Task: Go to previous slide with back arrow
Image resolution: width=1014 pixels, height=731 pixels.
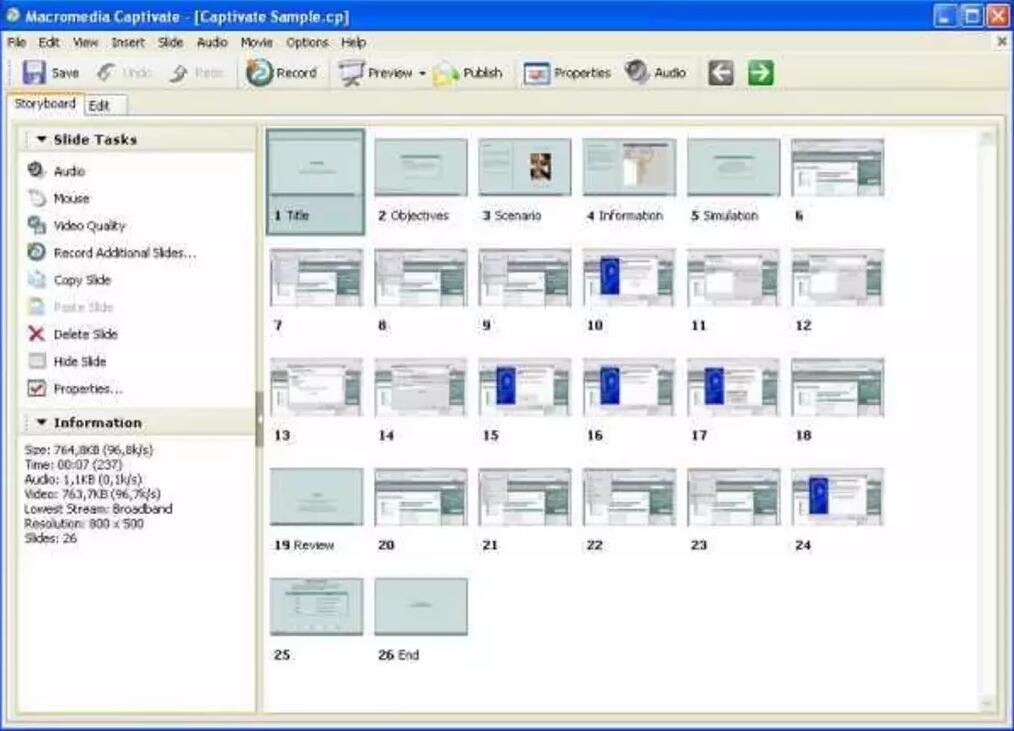Action: coord(720,72)
